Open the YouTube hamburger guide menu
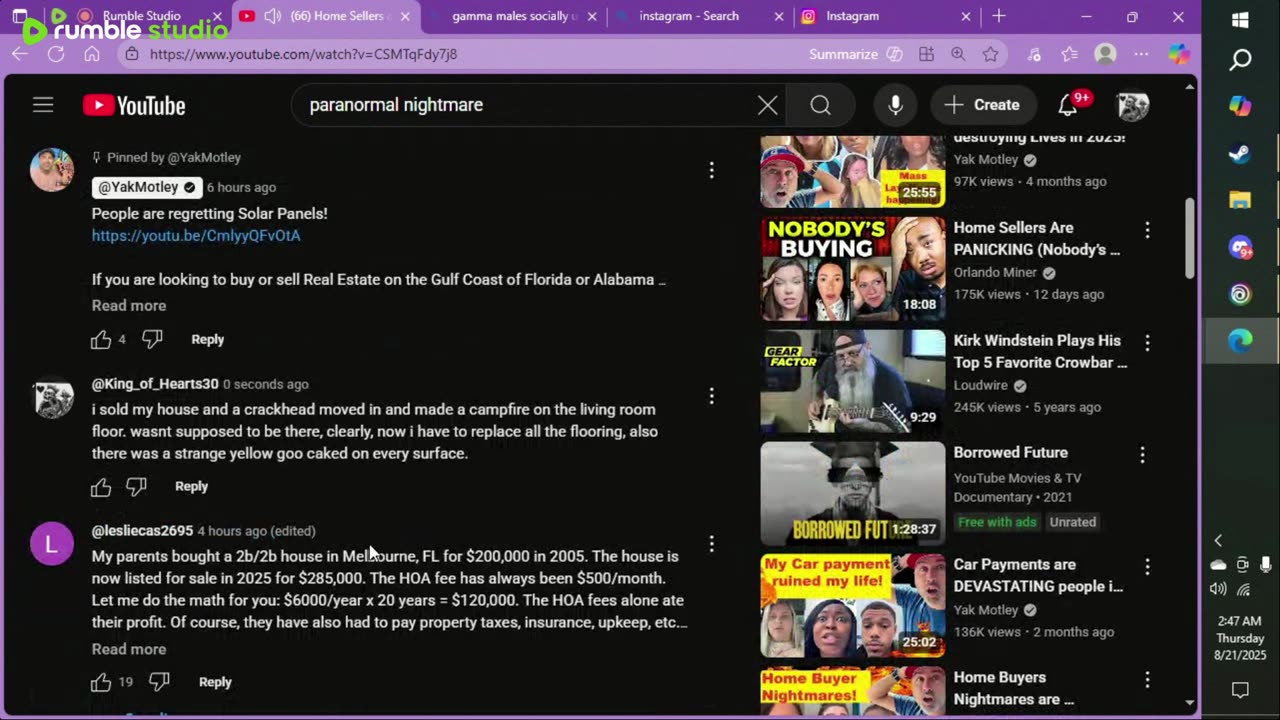Viewport: 1280px width, 720px height. point(43,105)
